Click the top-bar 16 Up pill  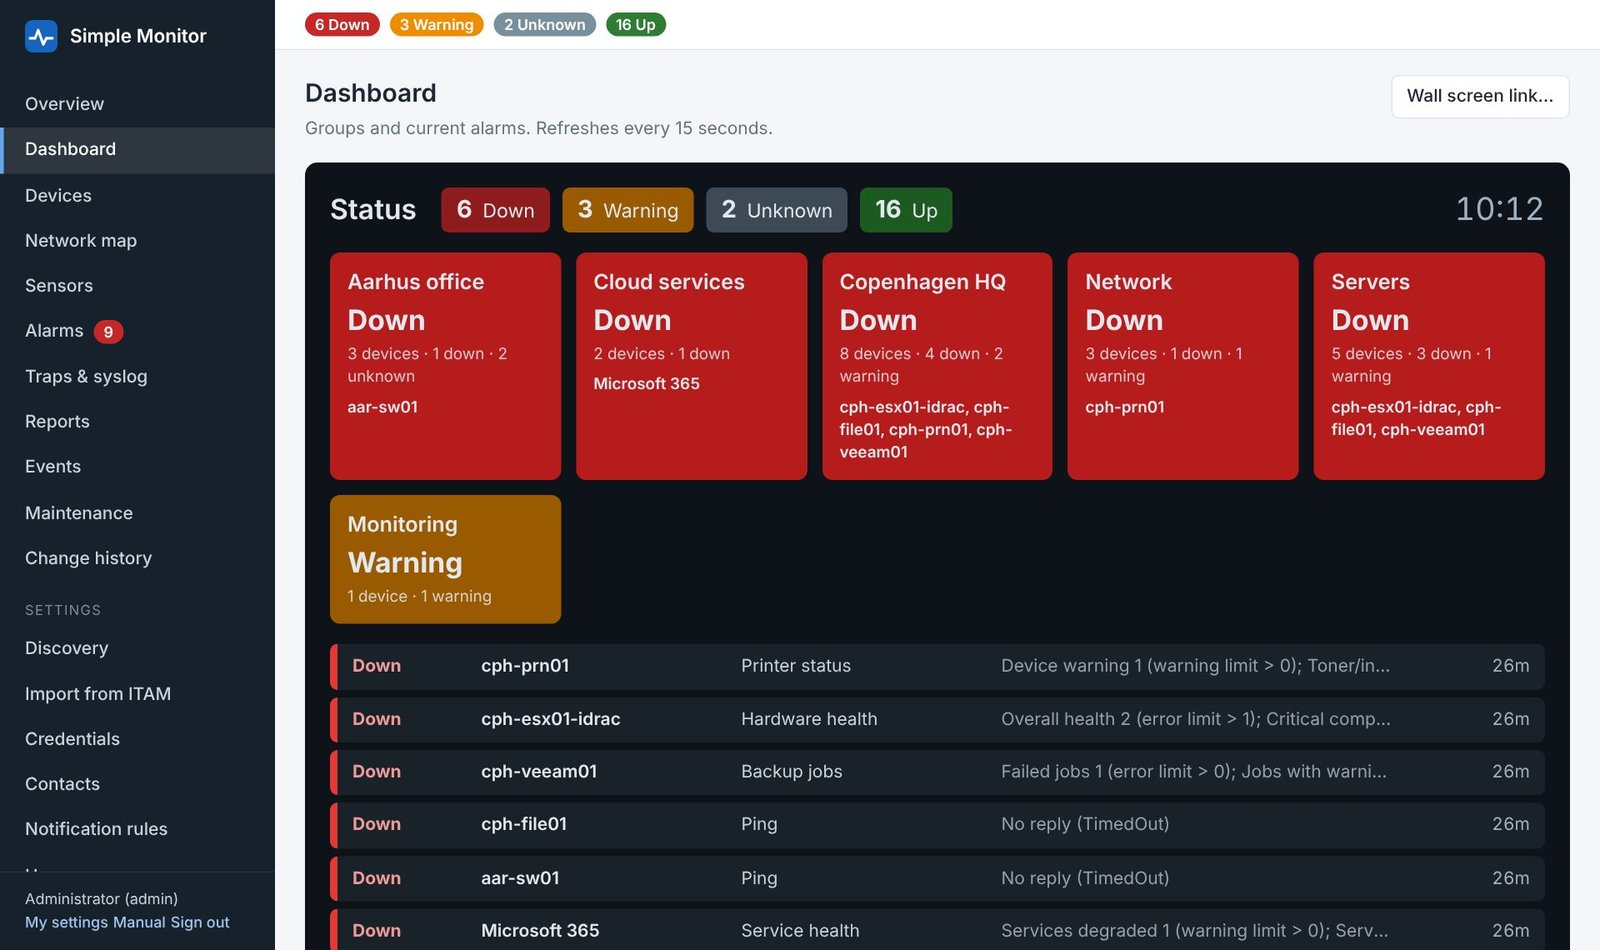636,24
